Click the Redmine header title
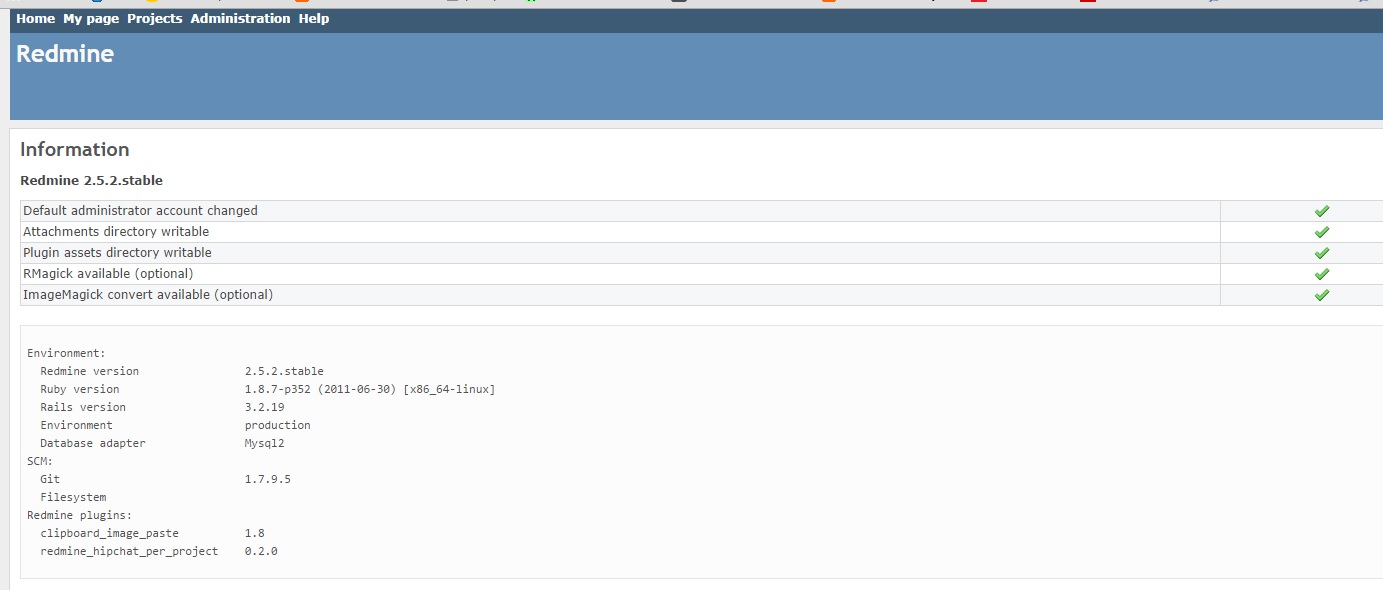1383x590 pixels. click(x=65, y=54)
